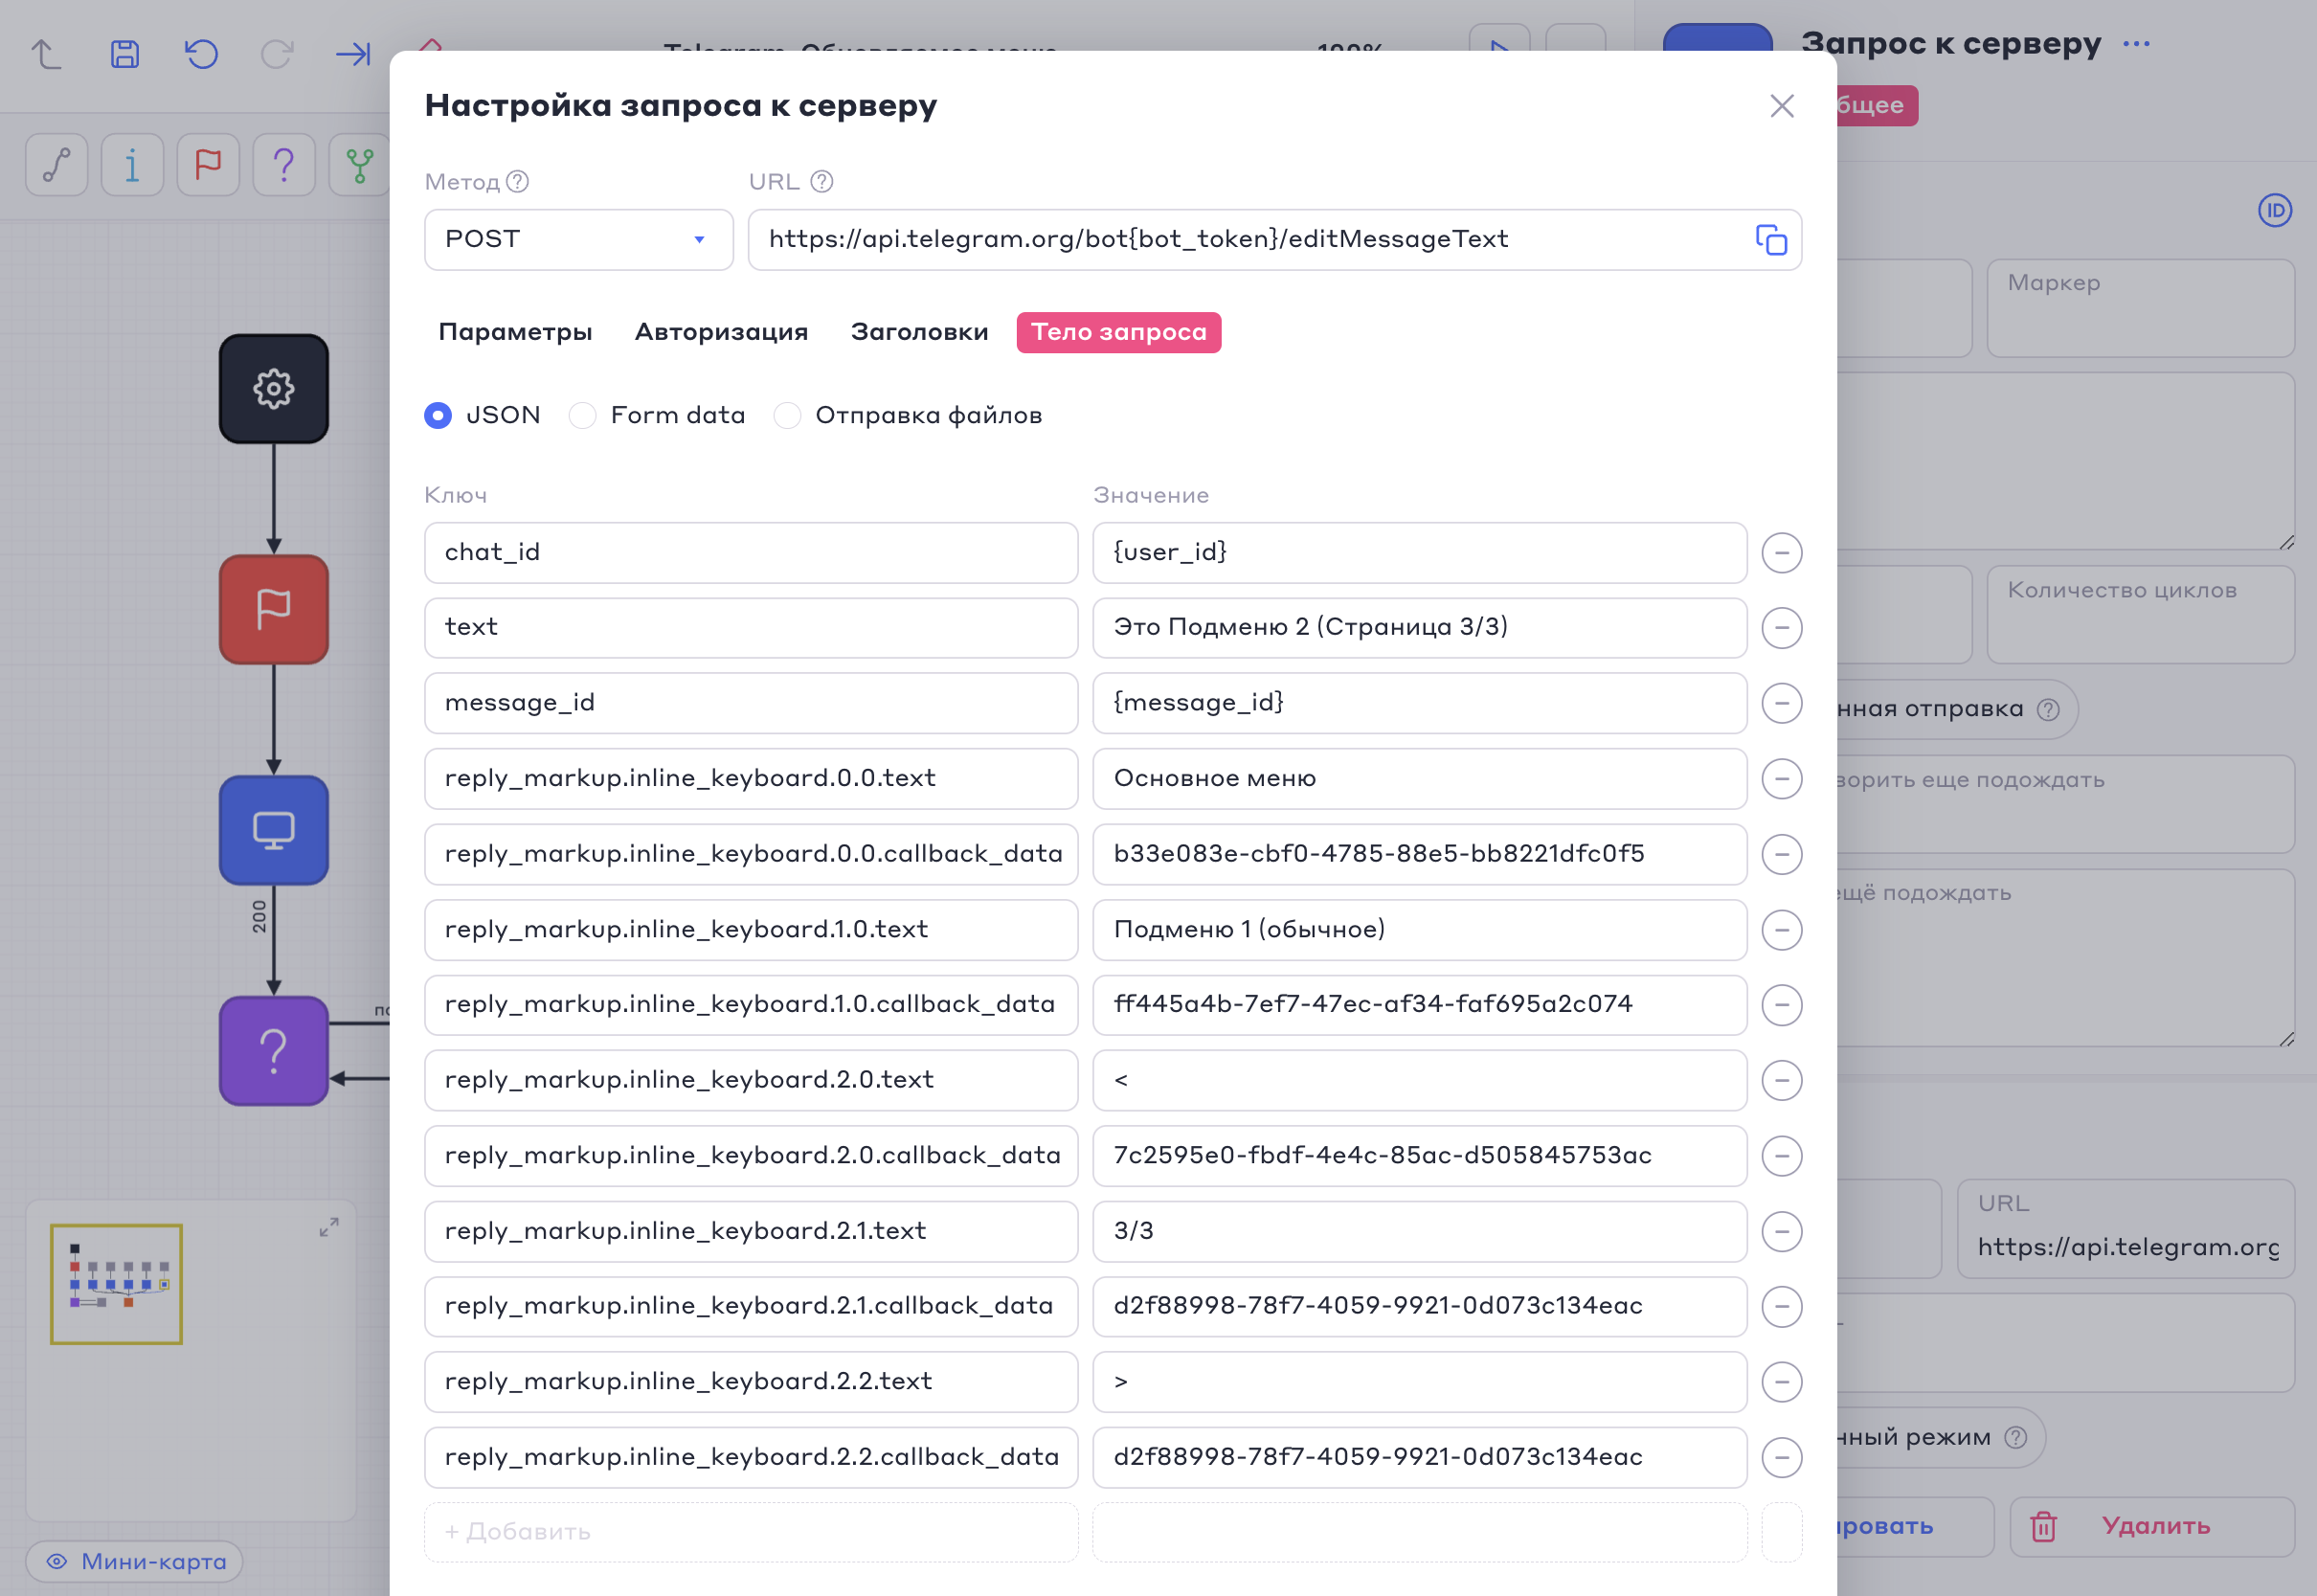This screenshot has height=1596, width=2317.
Task: Click the side panel URL field with api.telegram.org
Action: (2125, 1229)
